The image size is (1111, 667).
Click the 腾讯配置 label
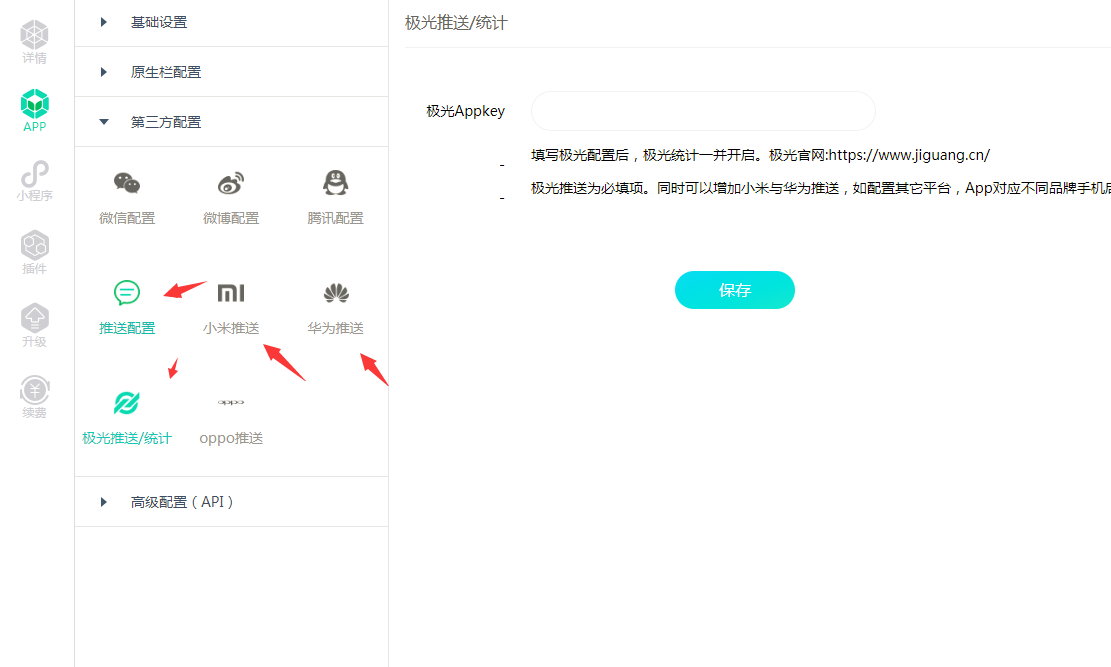[x=335, y=218]
